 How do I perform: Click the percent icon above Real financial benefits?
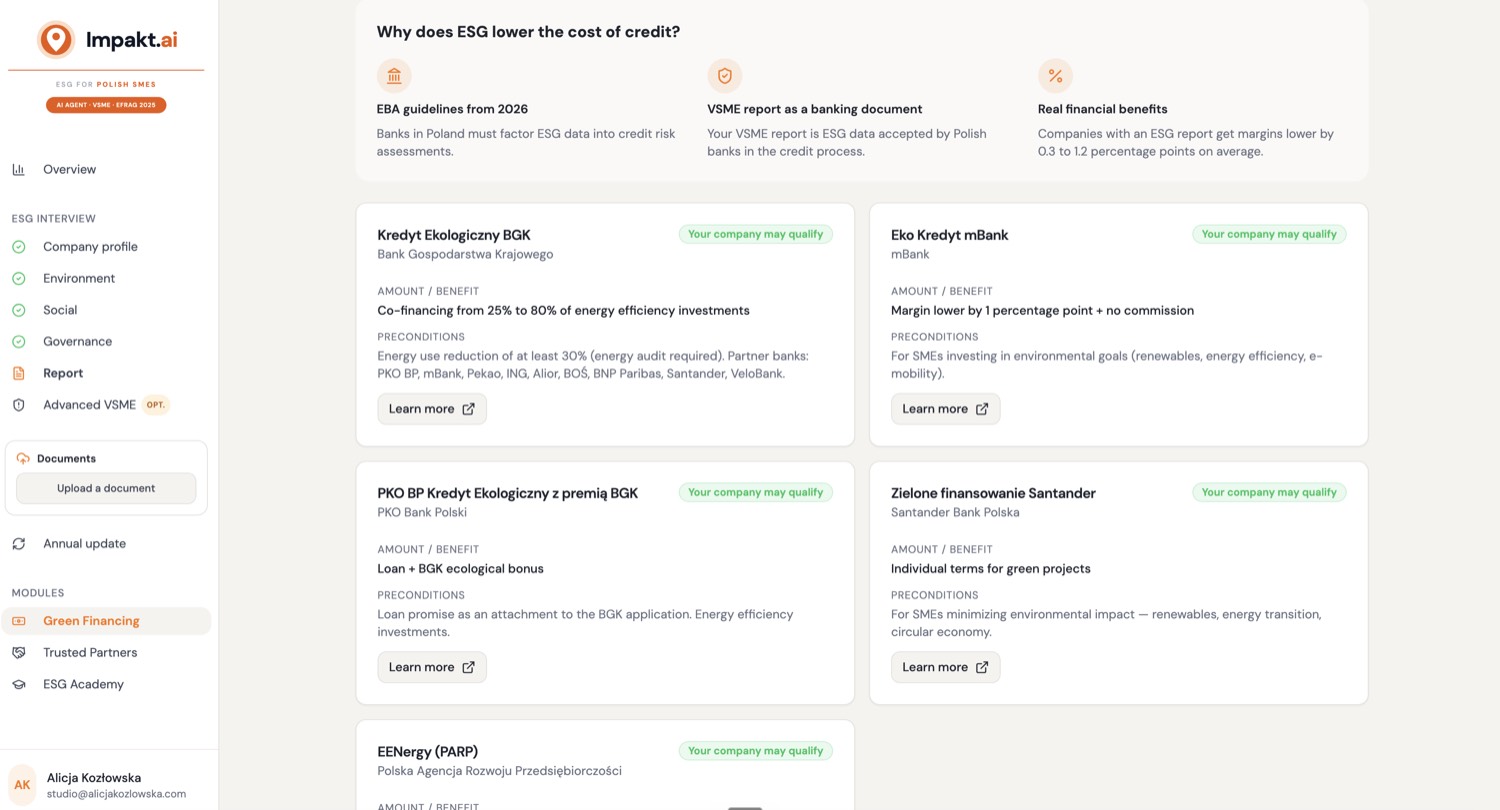(1055, 76)
